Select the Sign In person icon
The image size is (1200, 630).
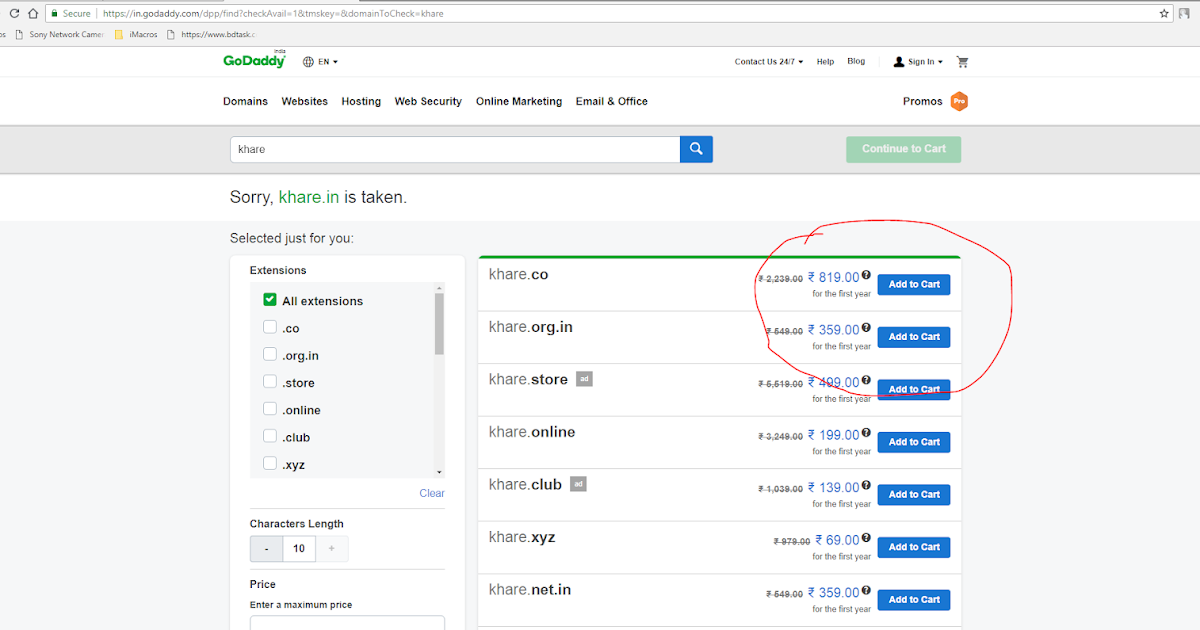tap(898, 61)
